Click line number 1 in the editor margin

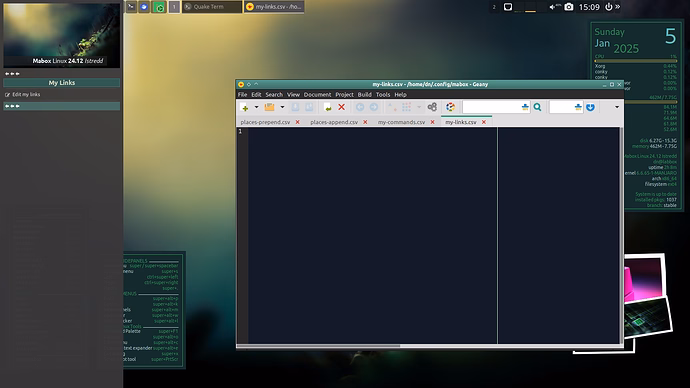point(240,132)
